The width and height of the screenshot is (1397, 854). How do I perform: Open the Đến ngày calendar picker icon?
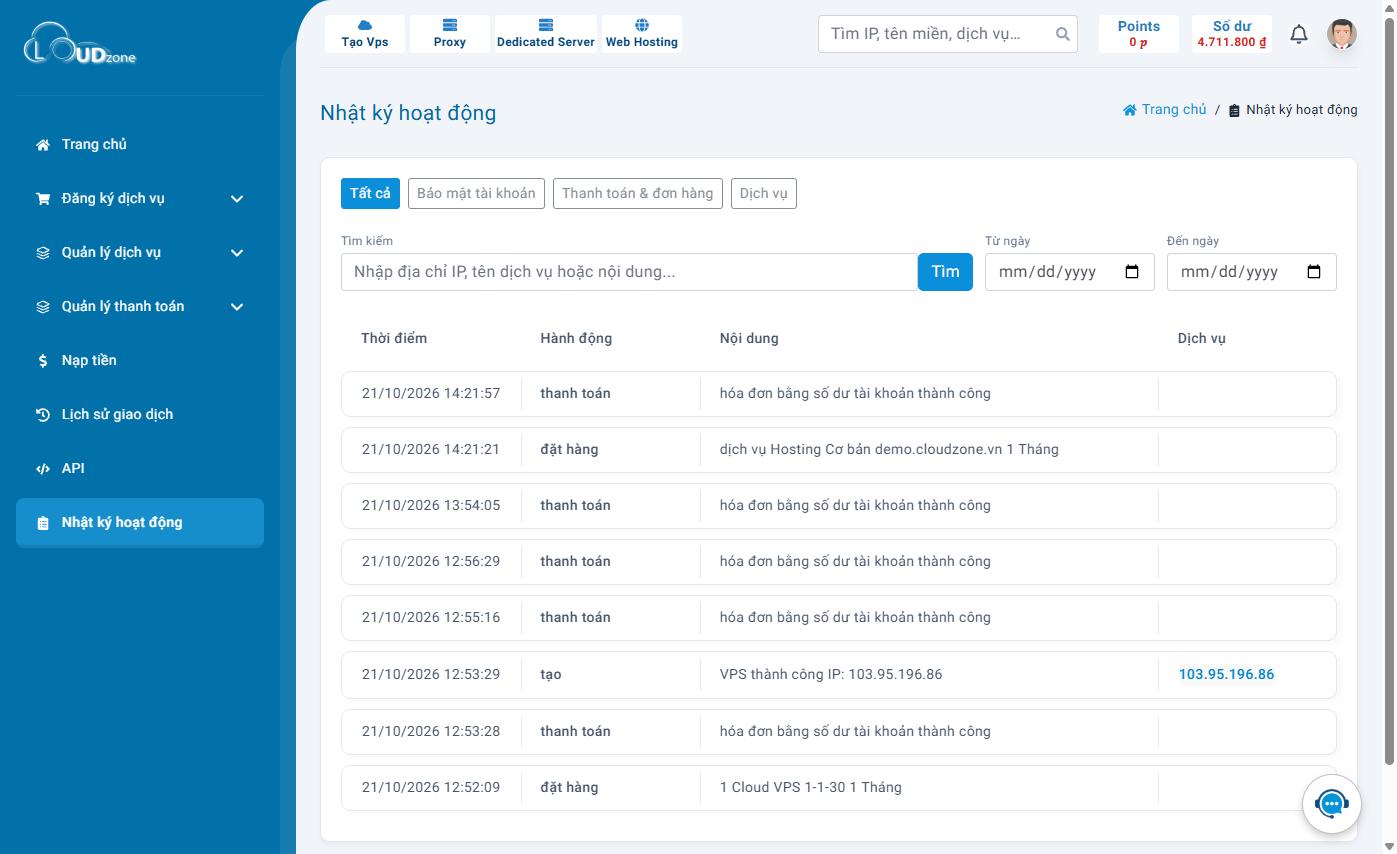point(1314,272)
